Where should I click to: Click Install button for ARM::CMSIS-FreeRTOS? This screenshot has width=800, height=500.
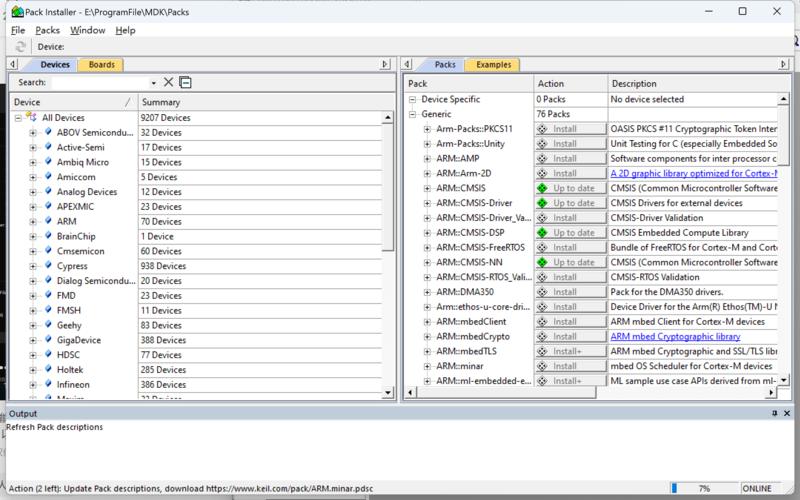click(x=571, y=247)
